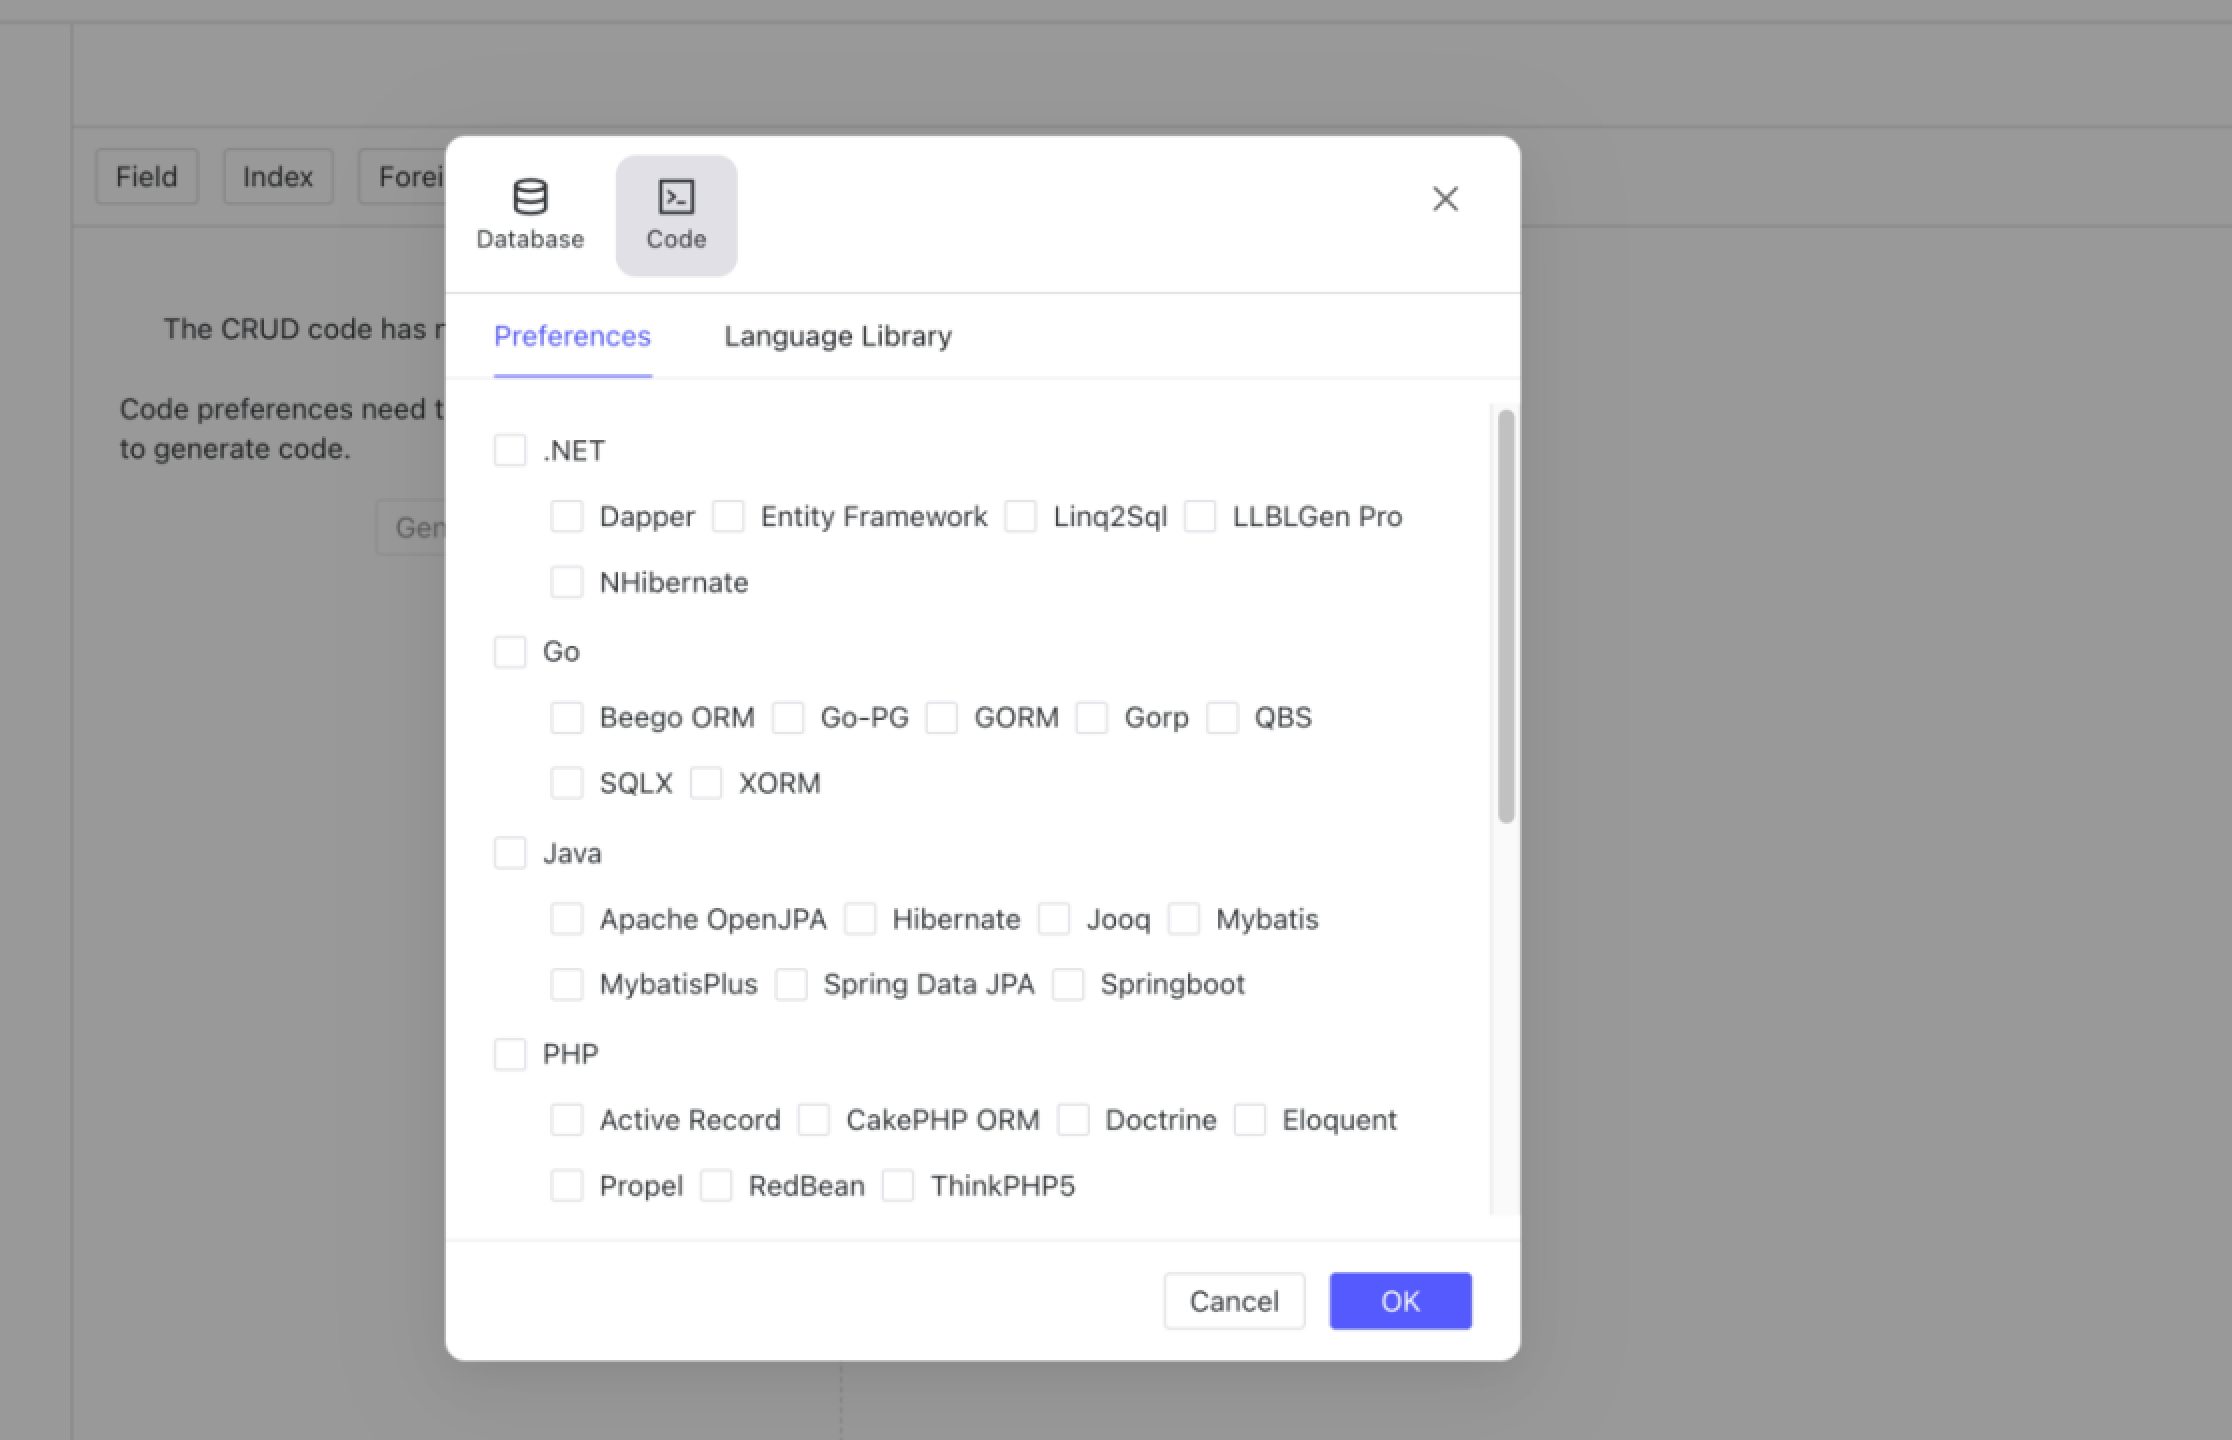The image size is (2232, 1440).
Task: Click the dialog's vertical scrollbar
Action: click(x=1506, y=616)
